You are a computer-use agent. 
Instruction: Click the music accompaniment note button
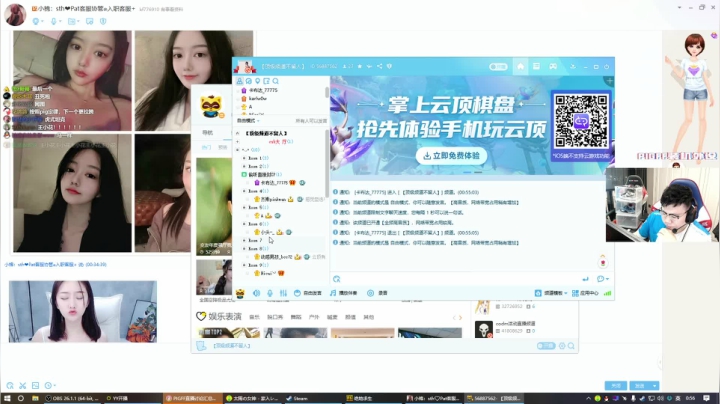coord(343,293)
